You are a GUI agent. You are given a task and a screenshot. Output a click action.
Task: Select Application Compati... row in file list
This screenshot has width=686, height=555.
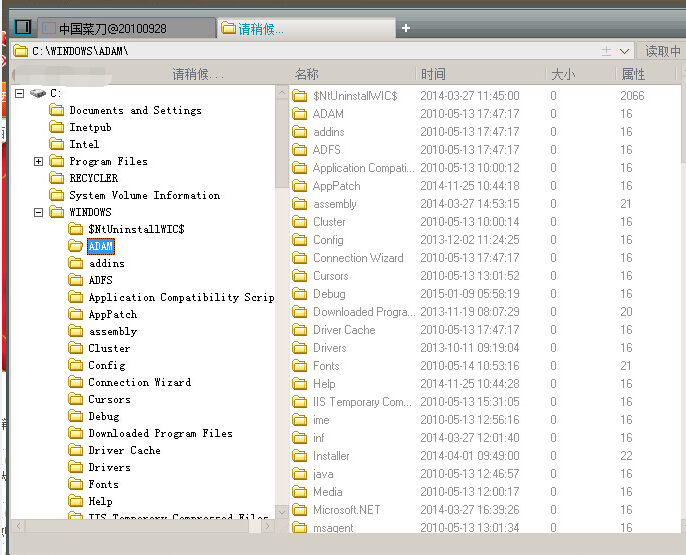[x=485, y=168]
